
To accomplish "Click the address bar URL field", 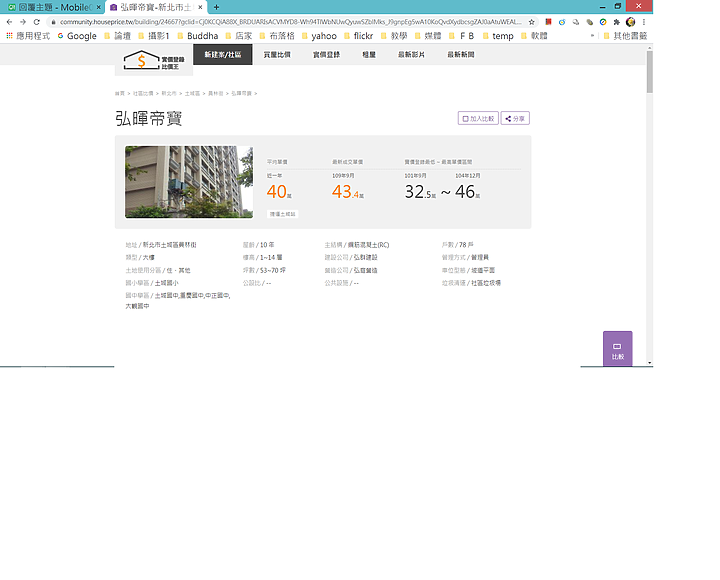I will (x=290, y=22).
